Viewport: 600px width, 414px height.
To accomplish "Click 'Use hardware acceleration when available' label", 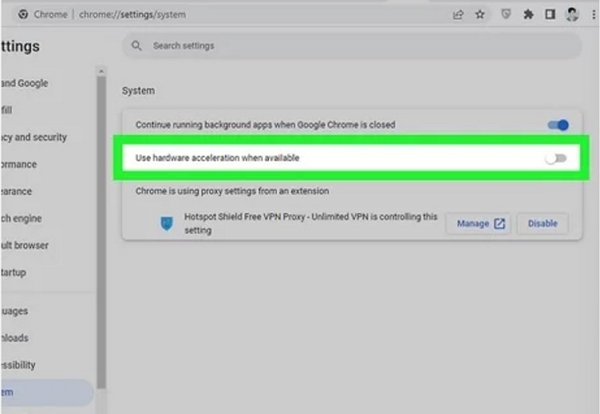I will tap(217, 158).
